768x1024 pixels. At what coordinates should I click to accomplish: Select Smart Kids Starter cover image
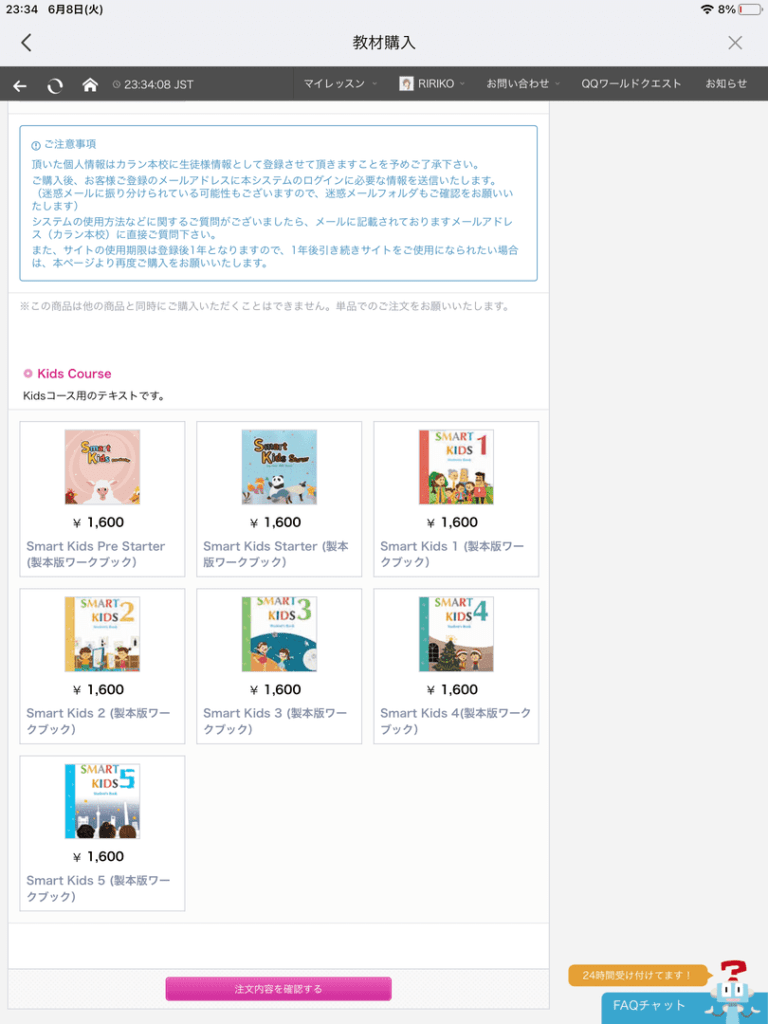click(279, 467)
